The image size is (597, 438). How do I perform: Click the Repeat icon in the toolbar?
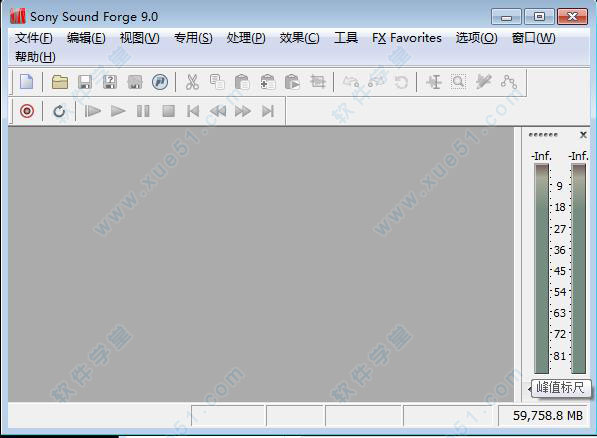coord(401,82)
